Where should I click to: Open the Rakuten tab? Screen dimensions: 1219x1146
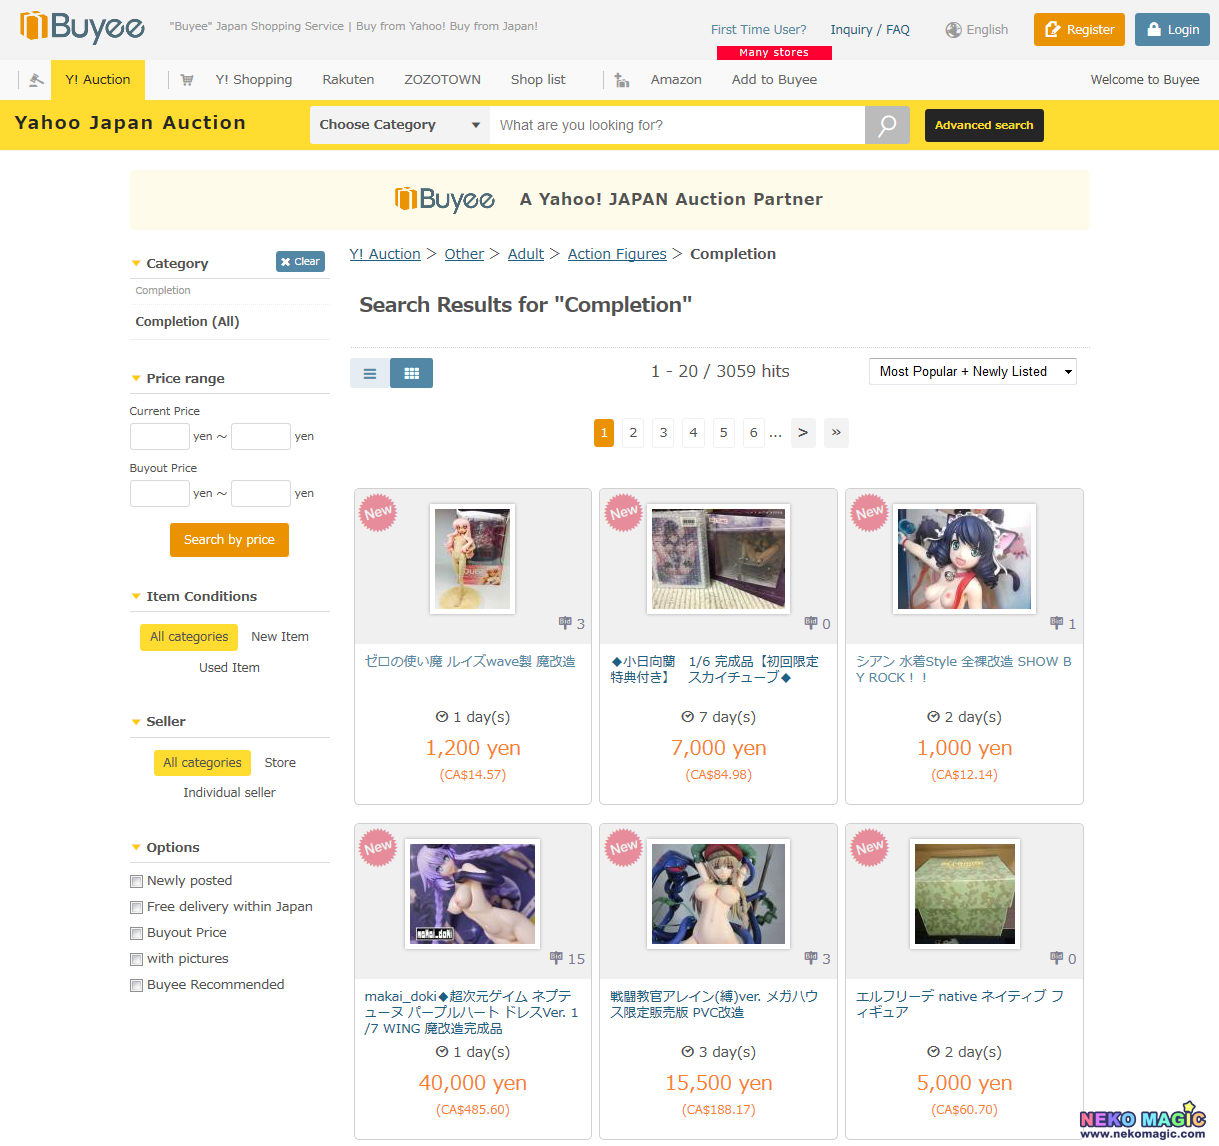tap(348, 80)
